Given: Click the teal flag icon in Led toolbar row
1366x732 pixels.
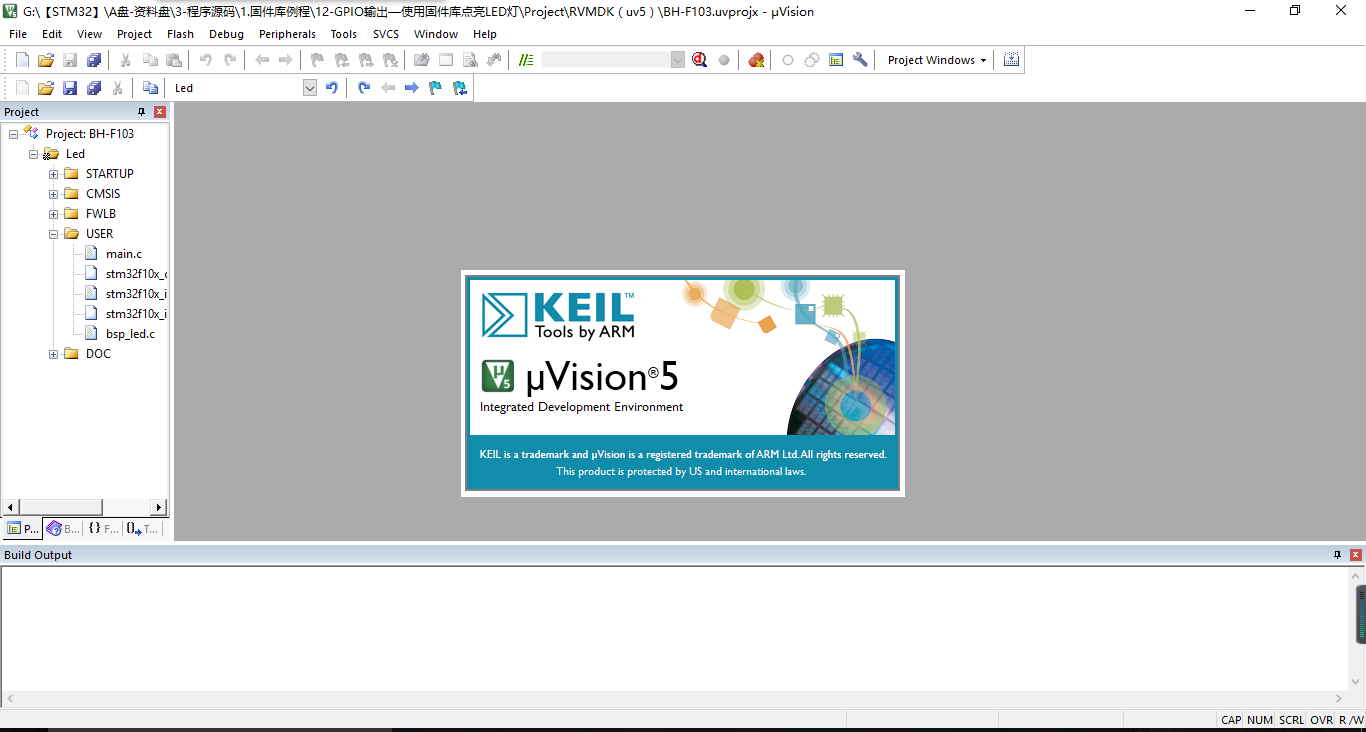Looking at the screenshot, I should tap(435, 88).
